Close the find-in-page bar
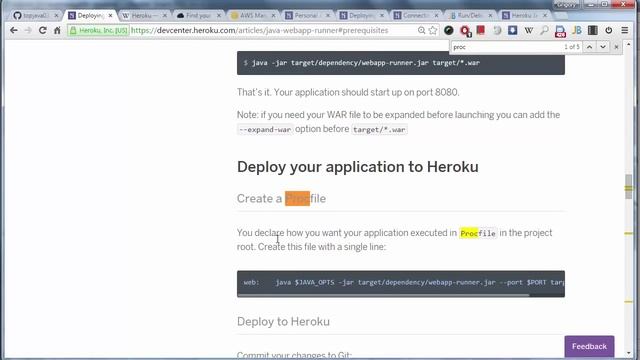The height and width of the screenshot is (360, 640). [x=616, y=47]
